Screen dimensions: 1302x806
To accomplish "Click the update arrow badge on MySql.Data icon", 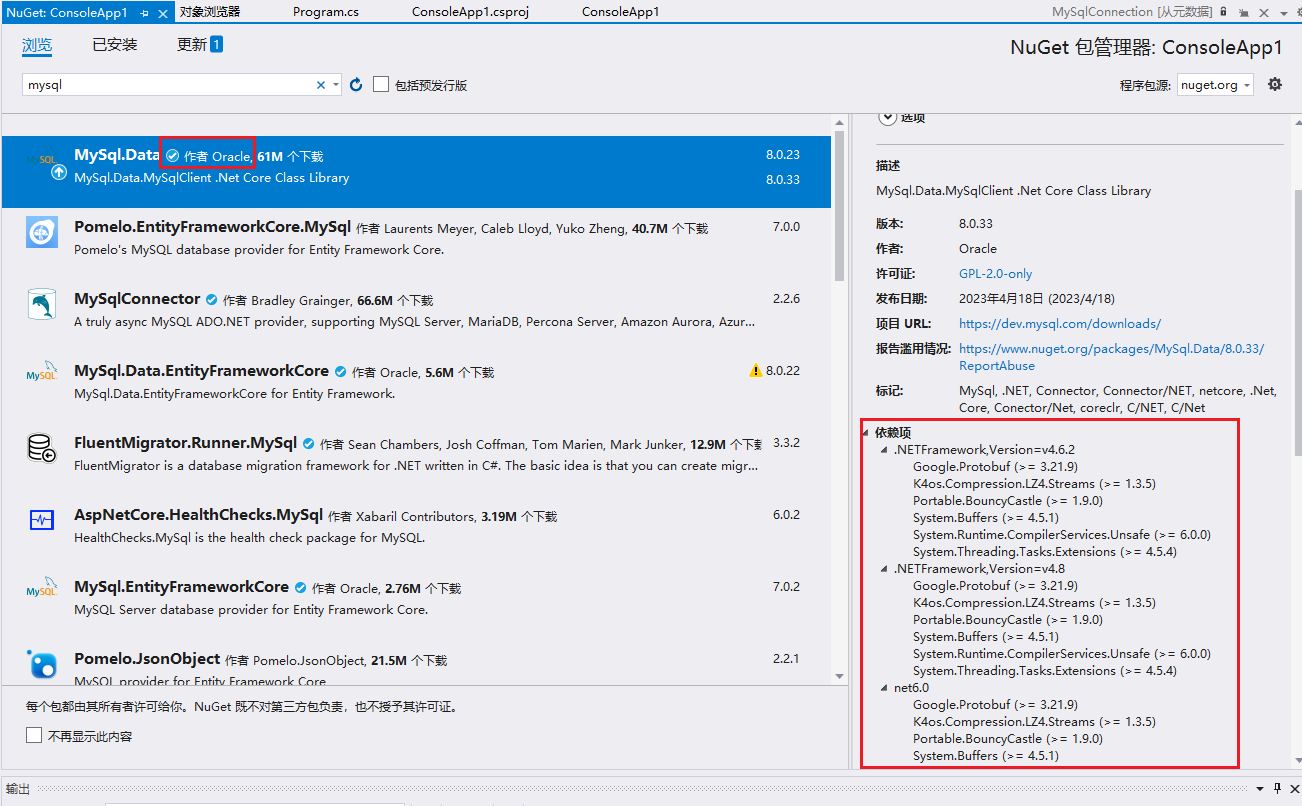I will coord(58,172).
